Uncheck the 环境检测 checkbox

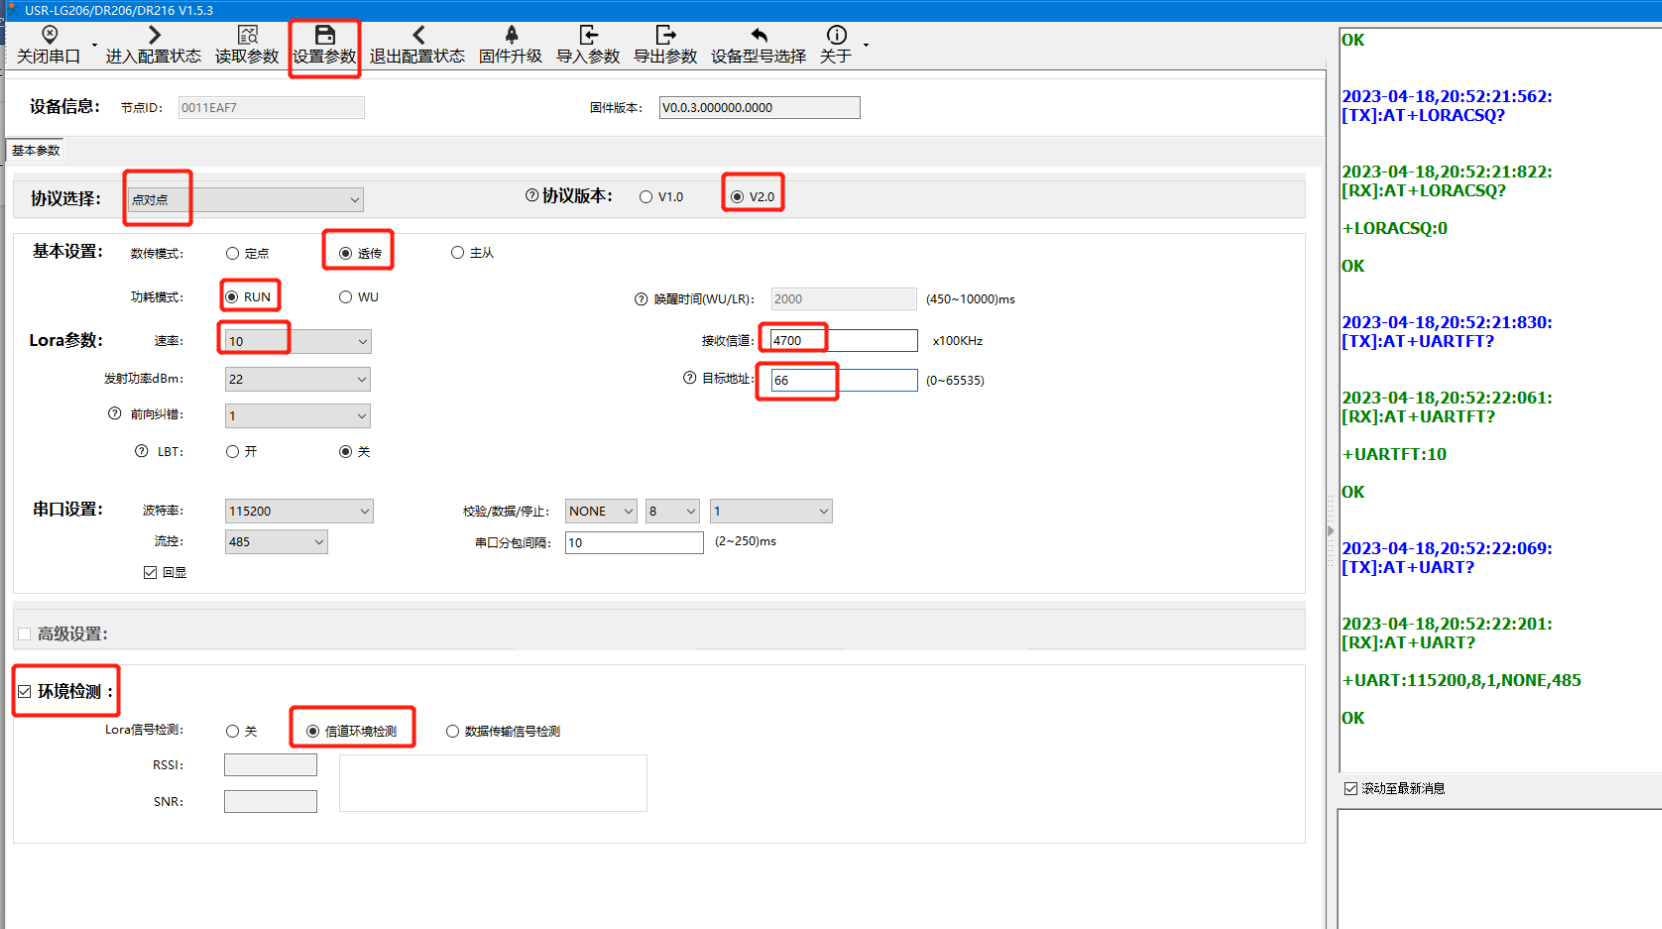tap(25, 692)
